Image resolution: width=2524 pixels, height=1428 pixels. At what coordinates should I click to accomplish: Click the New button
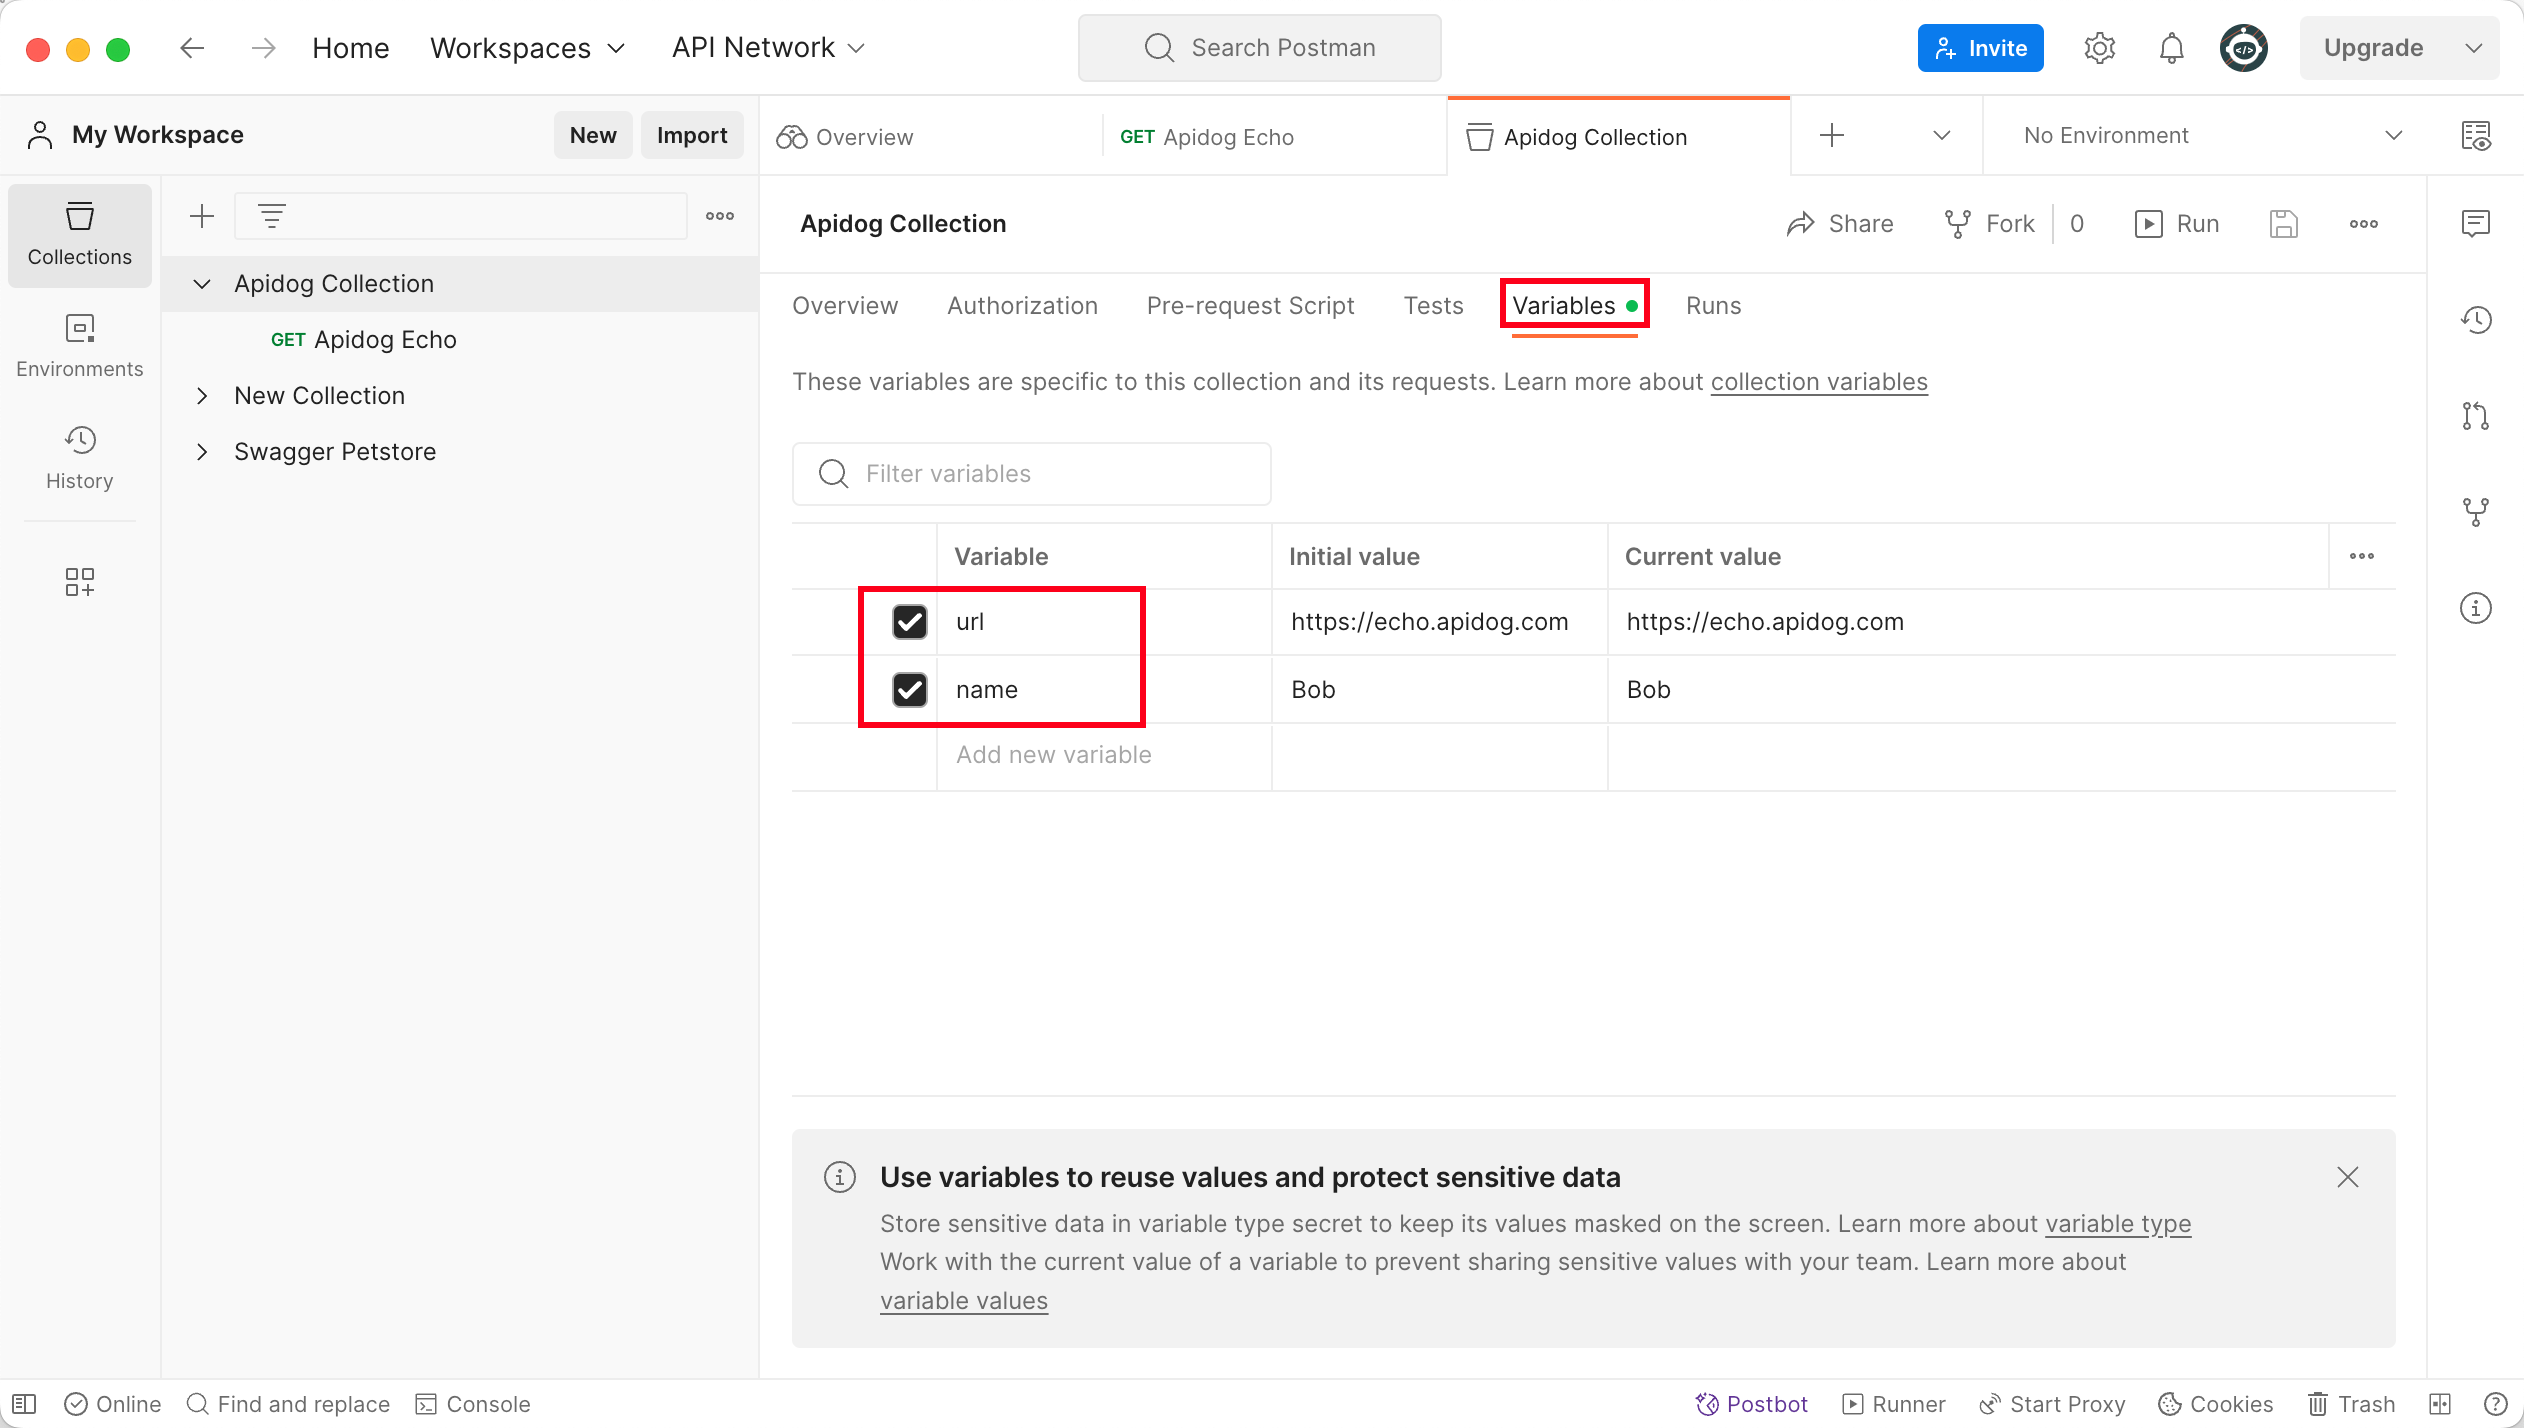[x=593, y=135]
